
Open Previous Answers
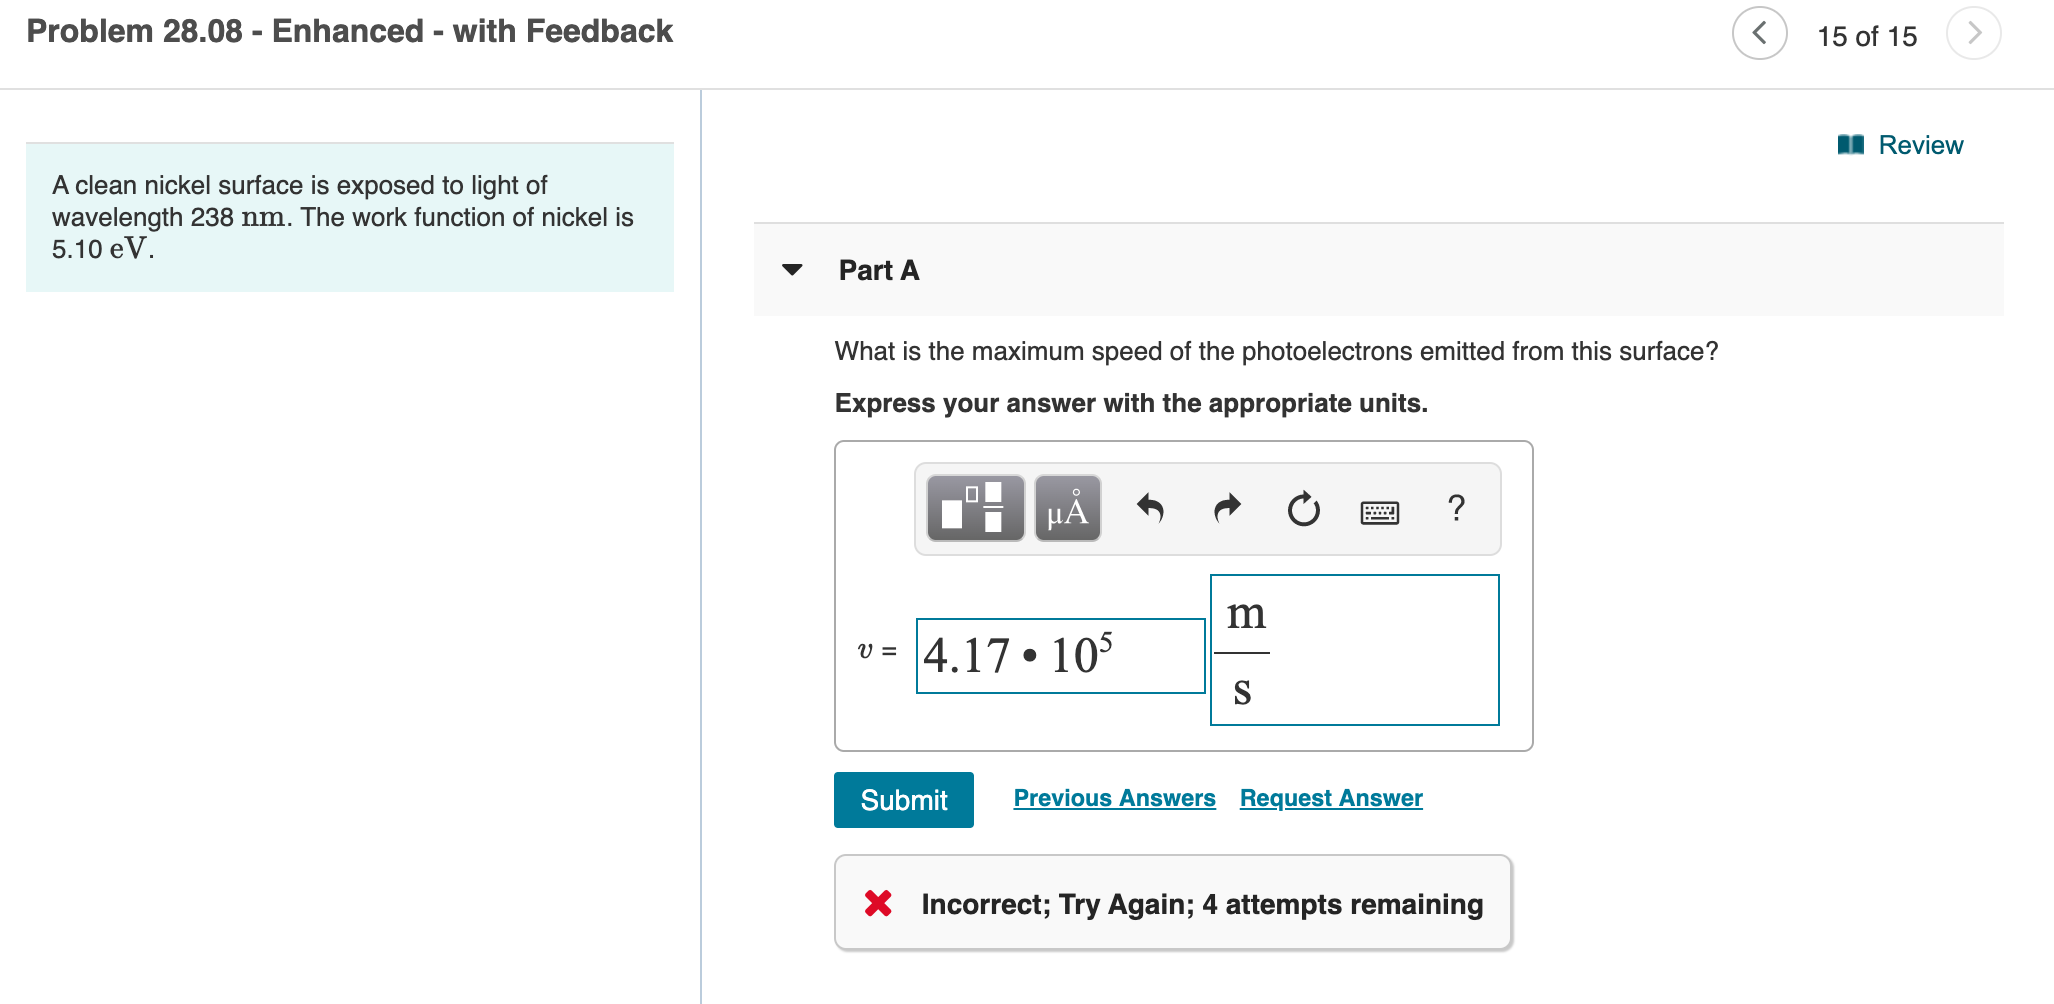[1114, 798]
